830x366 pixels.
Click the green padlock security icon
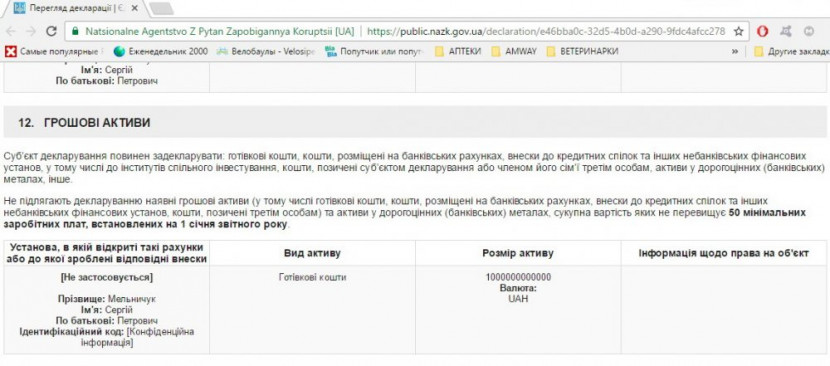tap(75, 31)
